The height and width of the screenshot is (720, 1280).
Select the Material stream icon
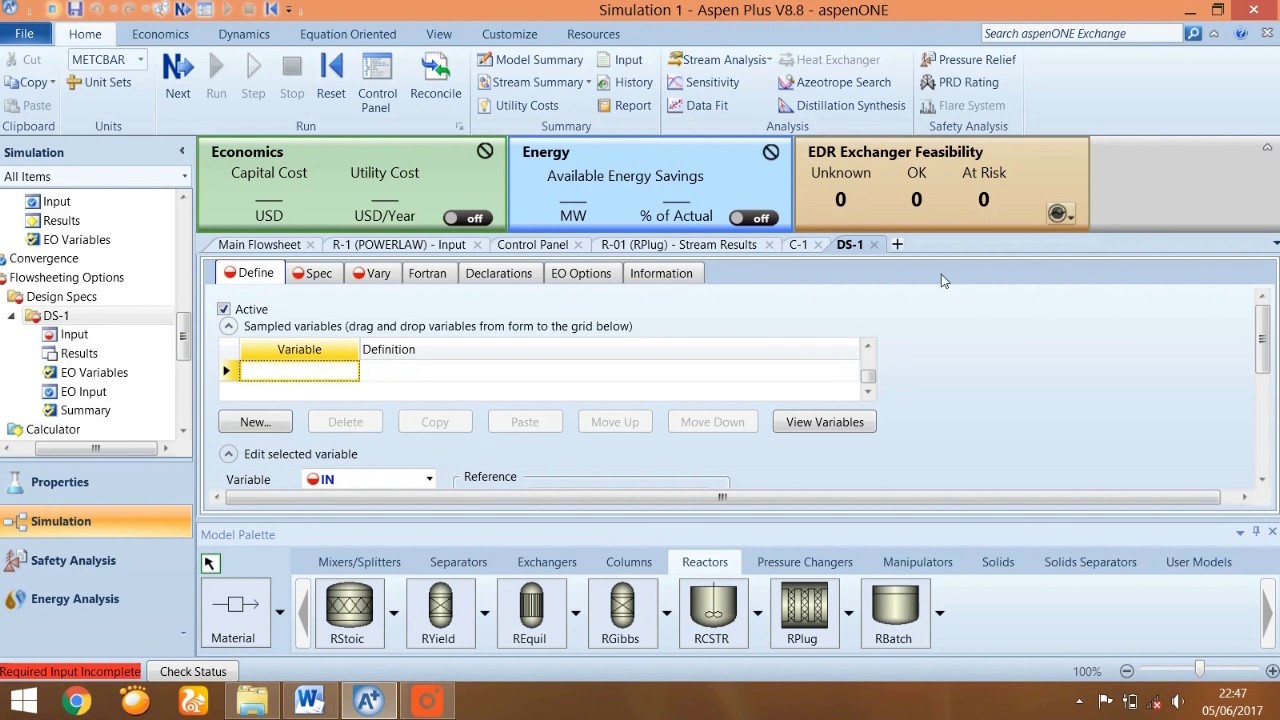click(234, 613)
